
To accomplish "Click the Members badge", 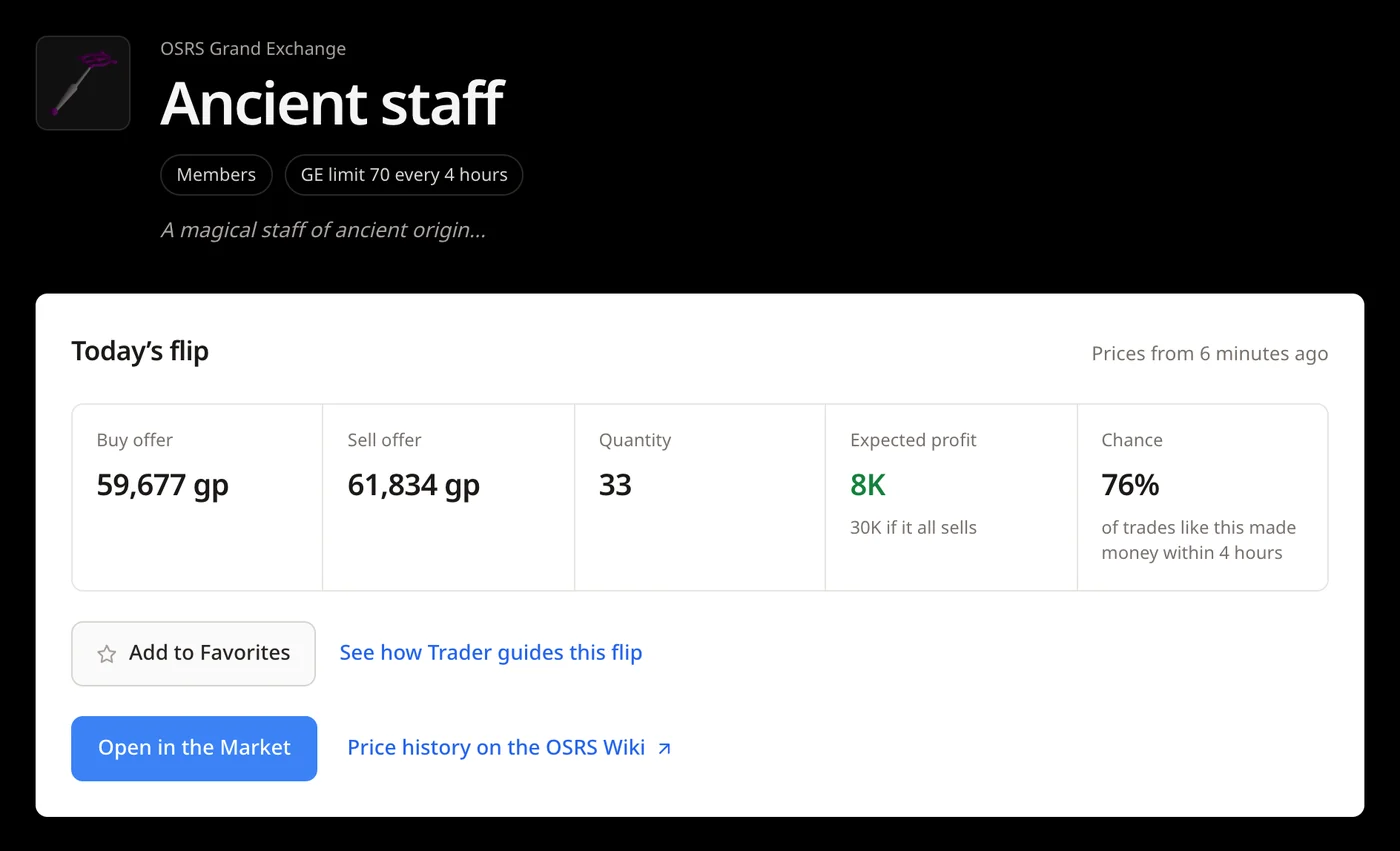I will click(x=216, y=175).
